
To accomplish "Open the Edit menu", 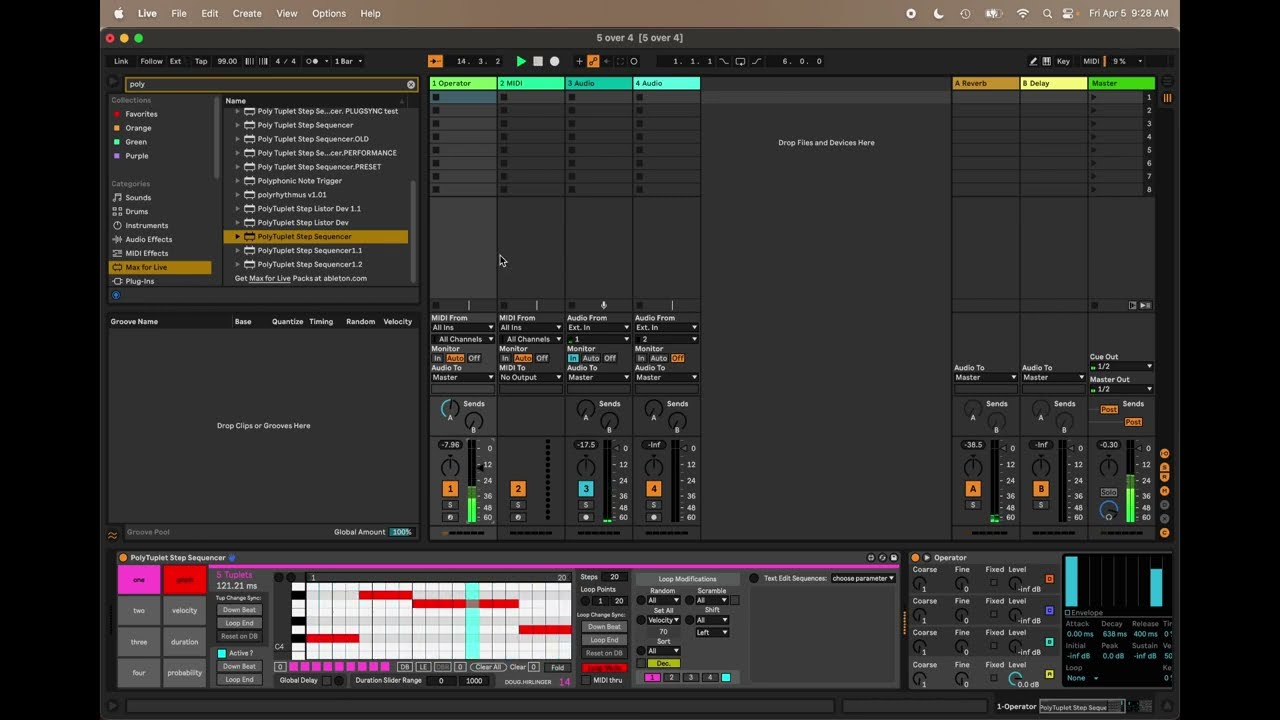I will point(210,13).
